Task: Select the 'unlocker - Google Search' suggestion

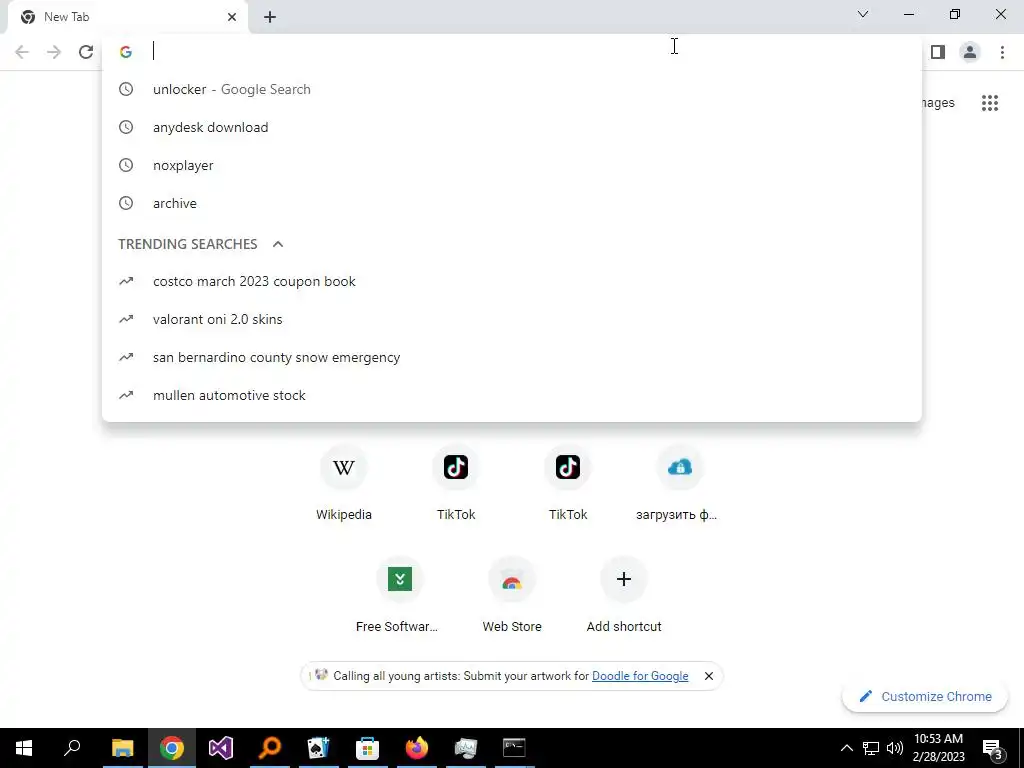Action: [x=512, y=89]
